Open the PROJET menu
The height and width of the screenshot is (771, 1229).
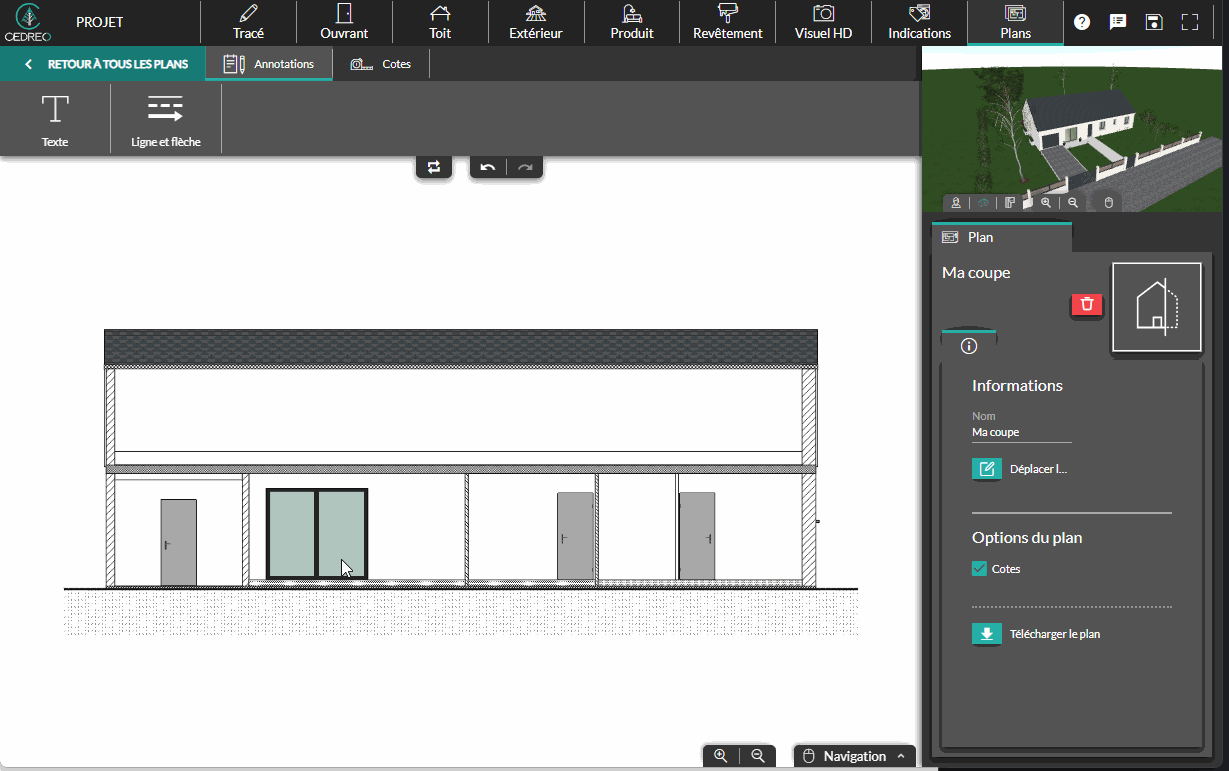(100, 22)
